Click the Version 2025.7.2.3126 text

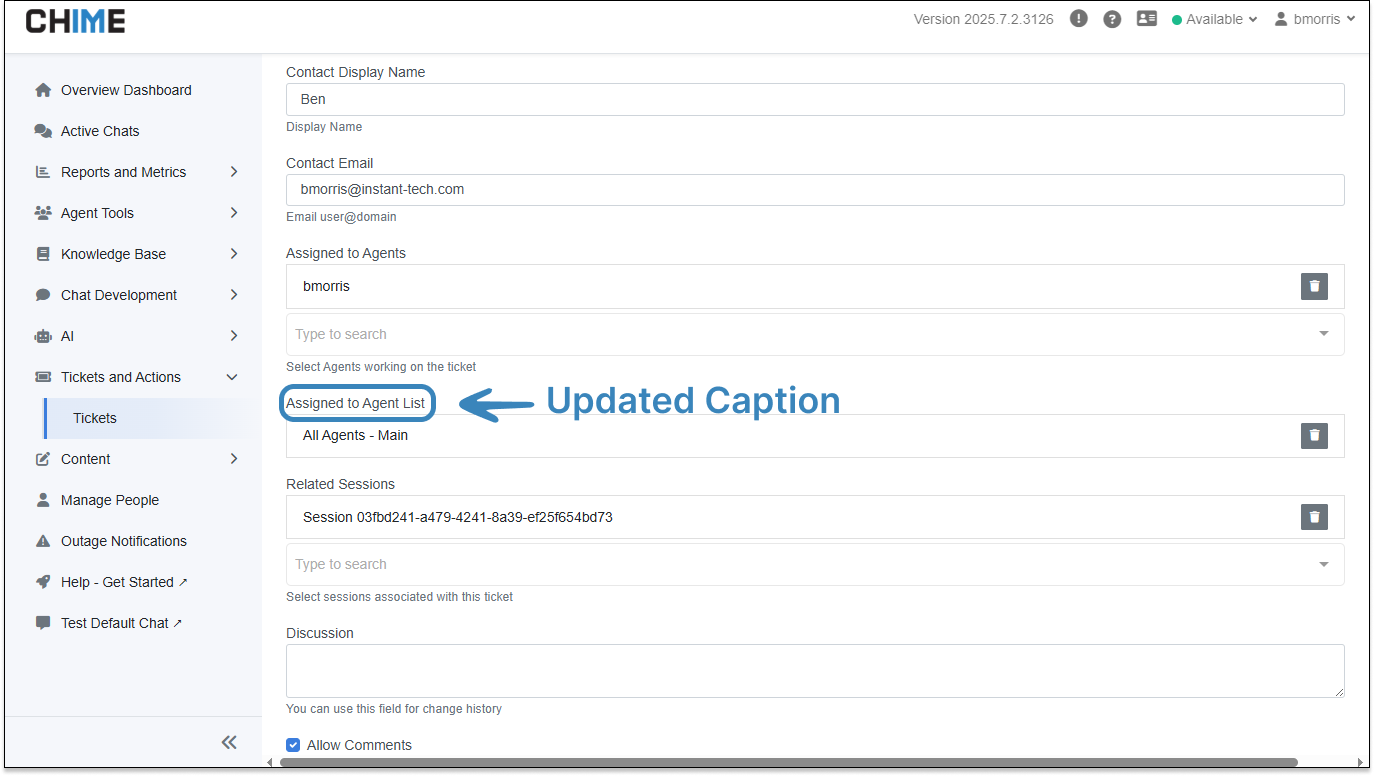pyautogui.click(x=983, y=19)
